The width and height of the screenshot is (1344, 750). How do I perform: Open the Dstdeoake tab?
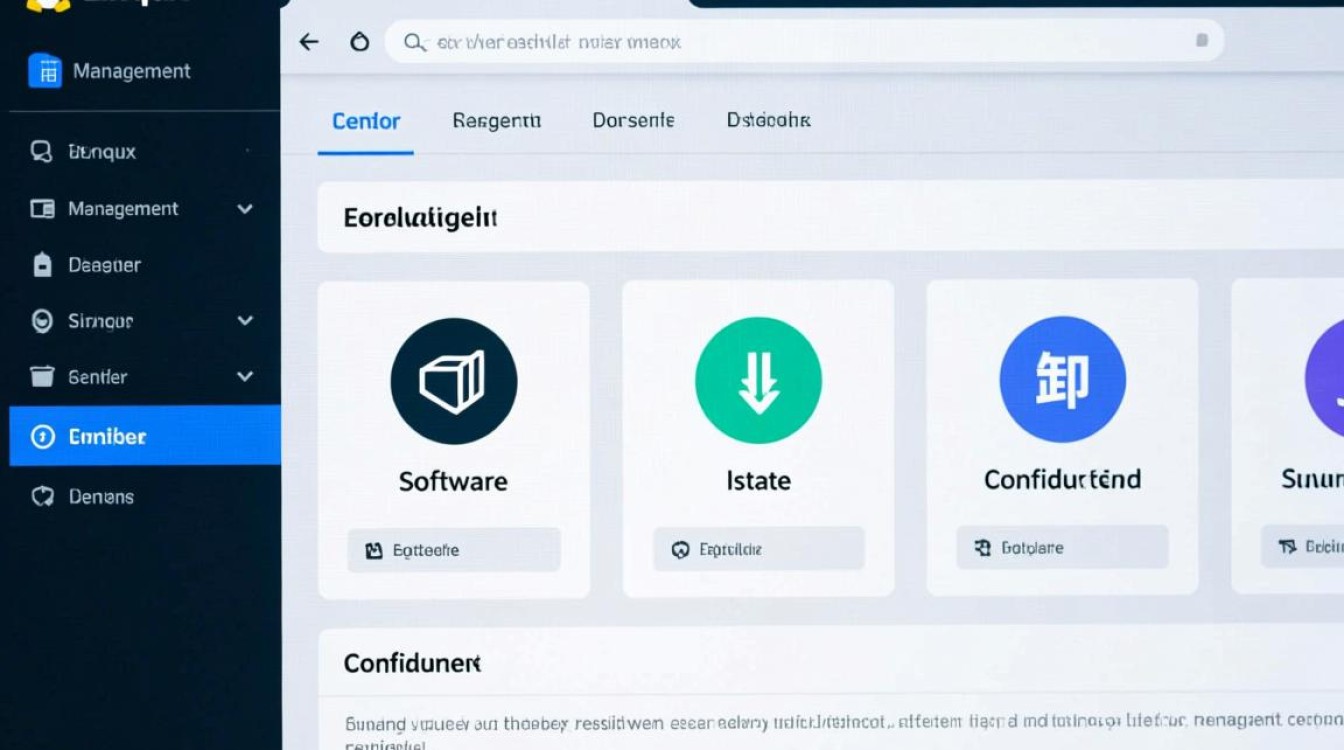point(768,121)
